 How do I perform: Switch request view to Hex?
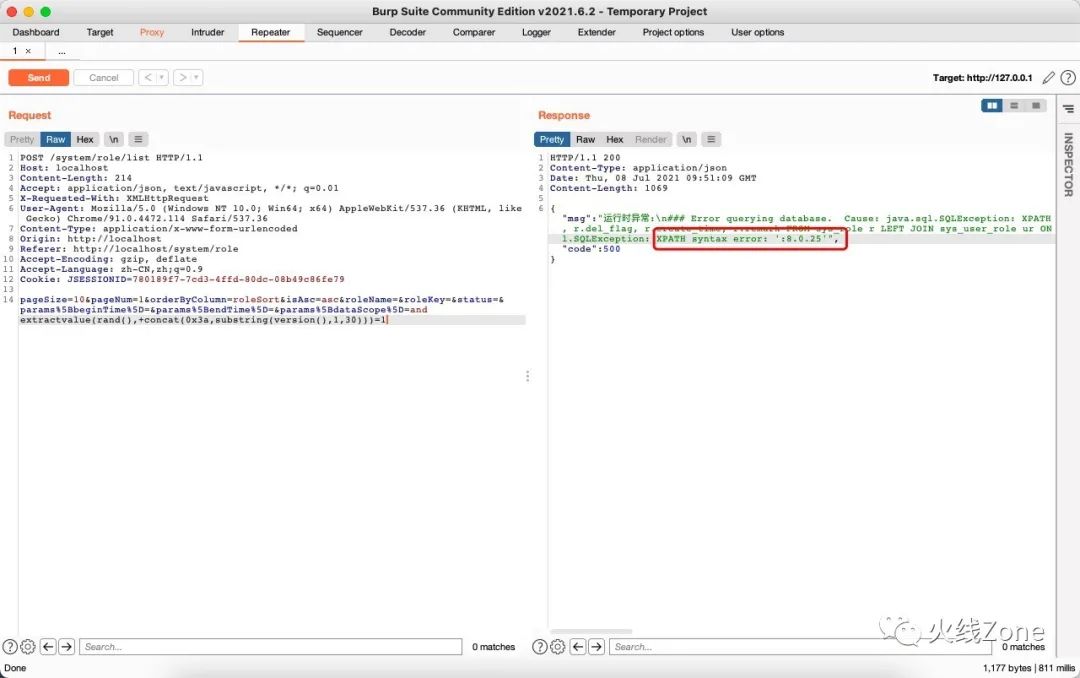coord(85,139)
